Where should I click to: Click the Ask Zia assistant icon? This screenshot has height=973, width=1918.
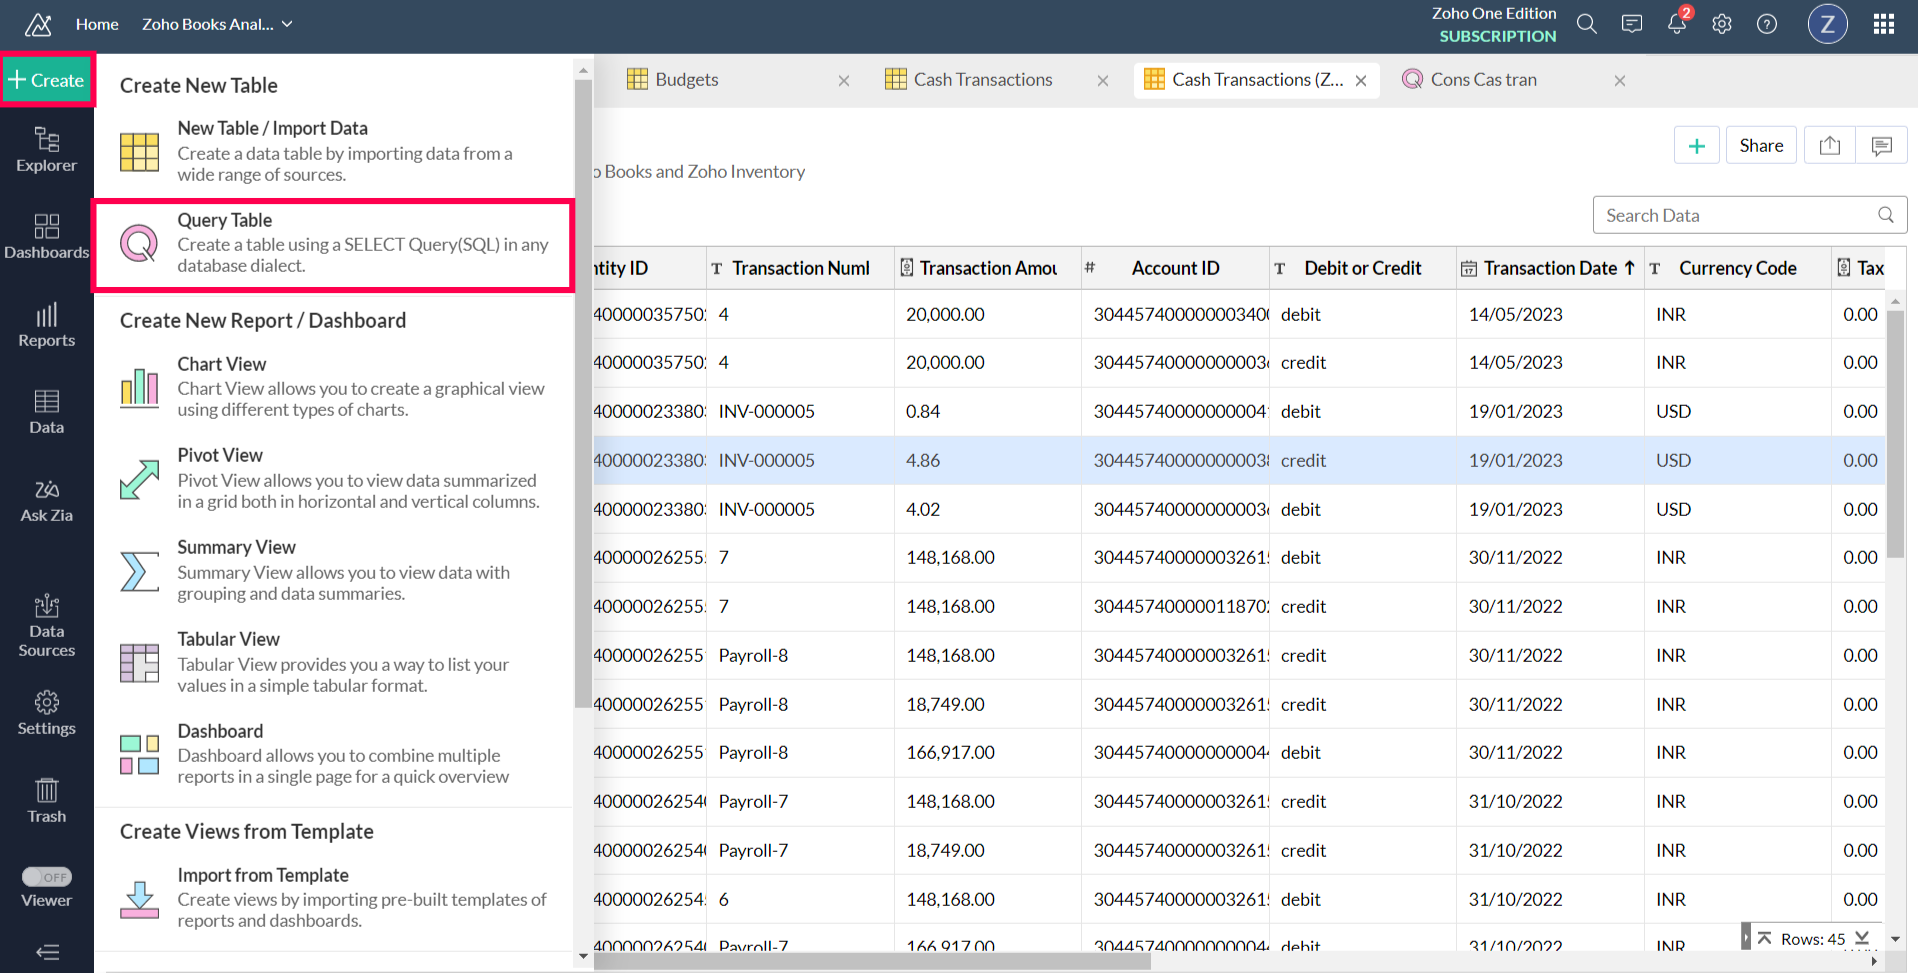coord(46,501)
